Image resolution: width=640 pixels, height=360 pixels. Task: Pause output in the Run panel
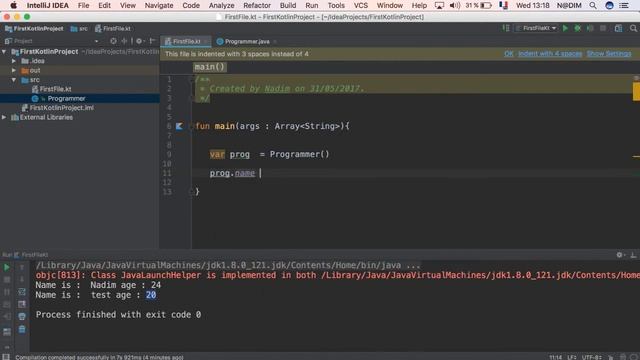[x=7, y=292]
